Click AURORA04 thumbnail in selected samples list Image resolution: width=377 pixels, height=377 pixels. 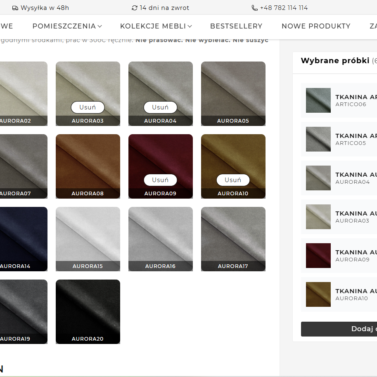click(x=318, y=178)
